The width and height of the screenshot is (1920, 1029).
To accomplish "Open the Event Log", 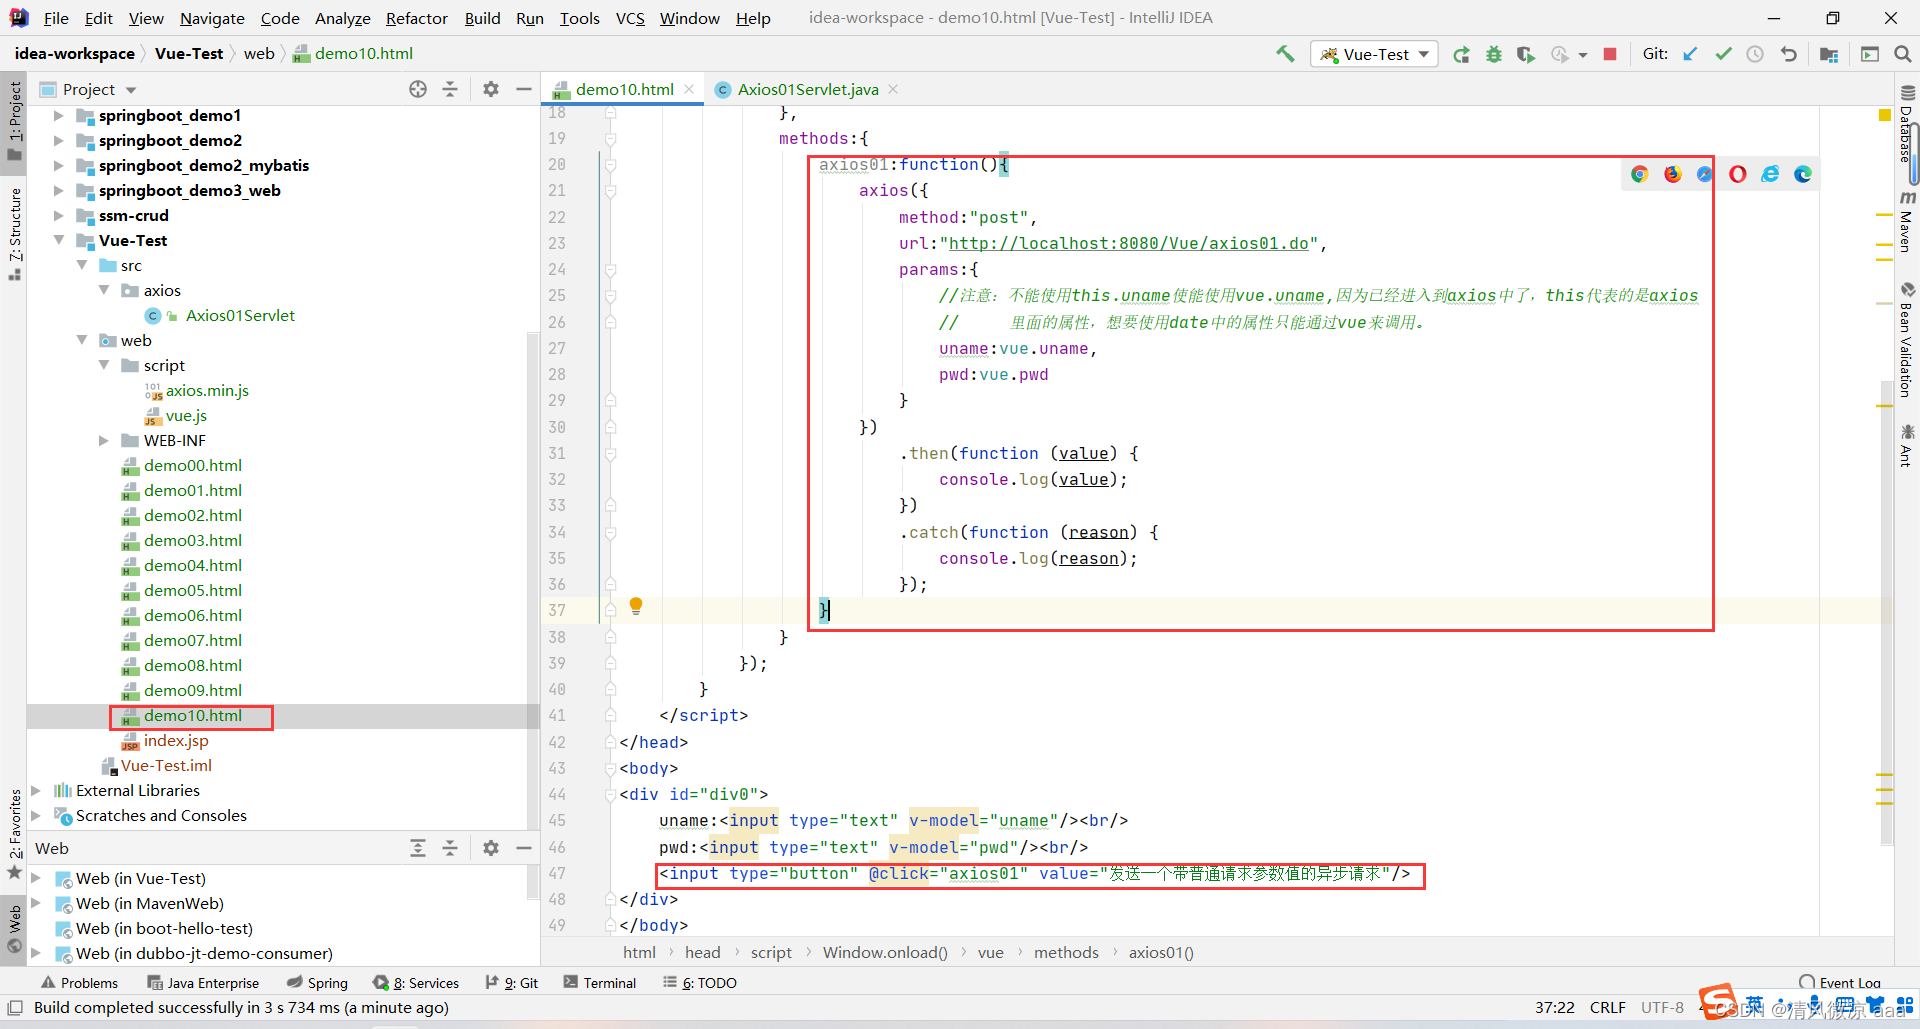I will coord(1840,983).
